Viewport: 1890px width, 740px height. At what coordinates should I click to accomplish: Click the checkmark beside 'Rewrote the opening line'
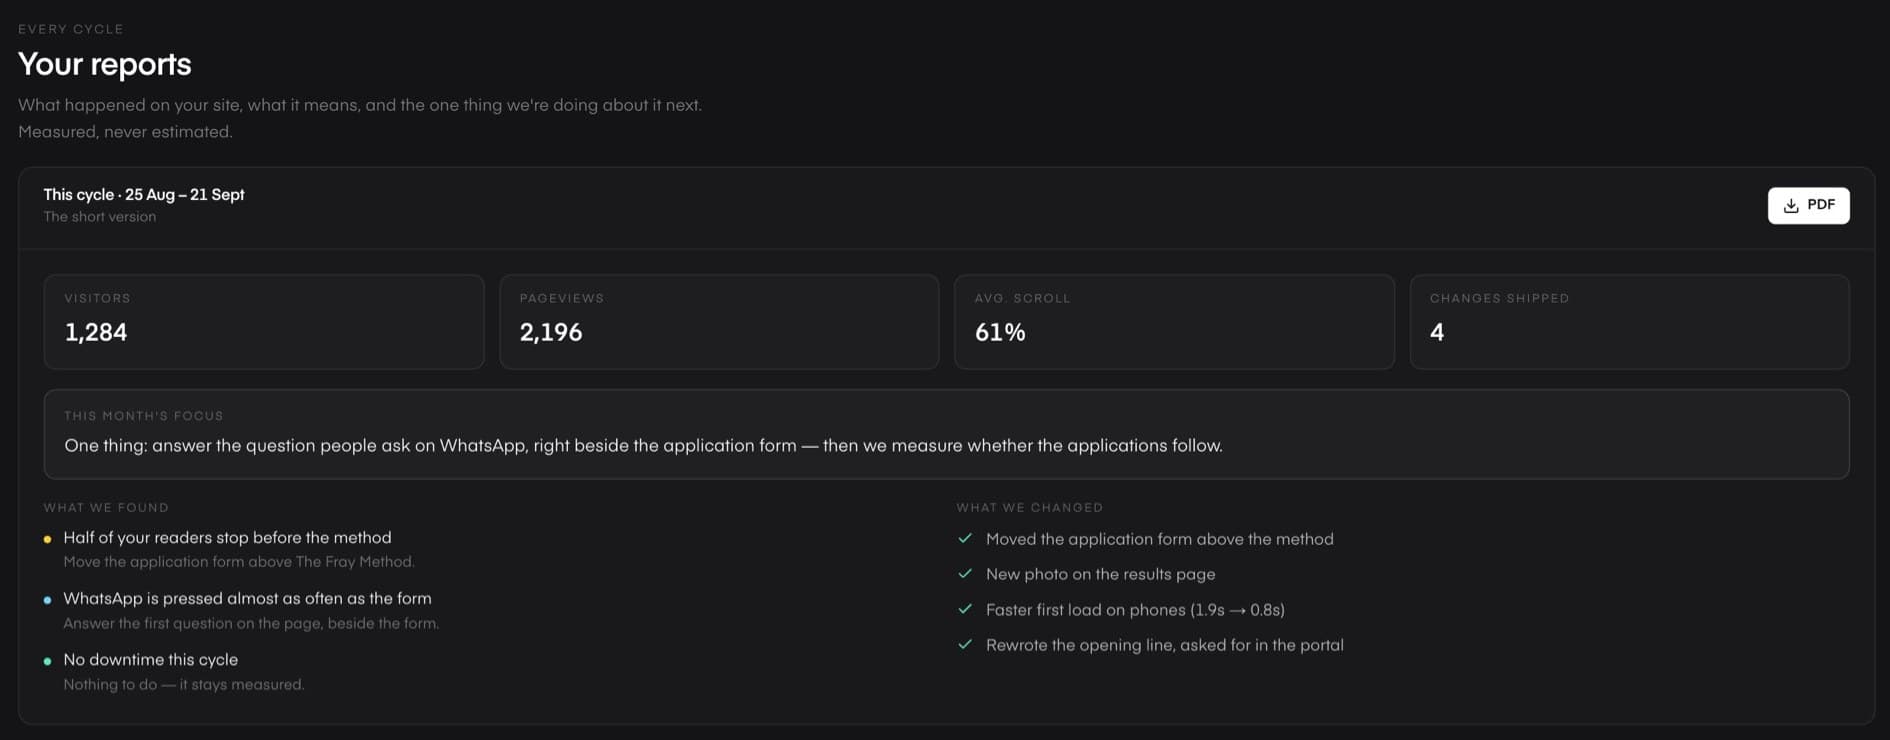[965, 644]
